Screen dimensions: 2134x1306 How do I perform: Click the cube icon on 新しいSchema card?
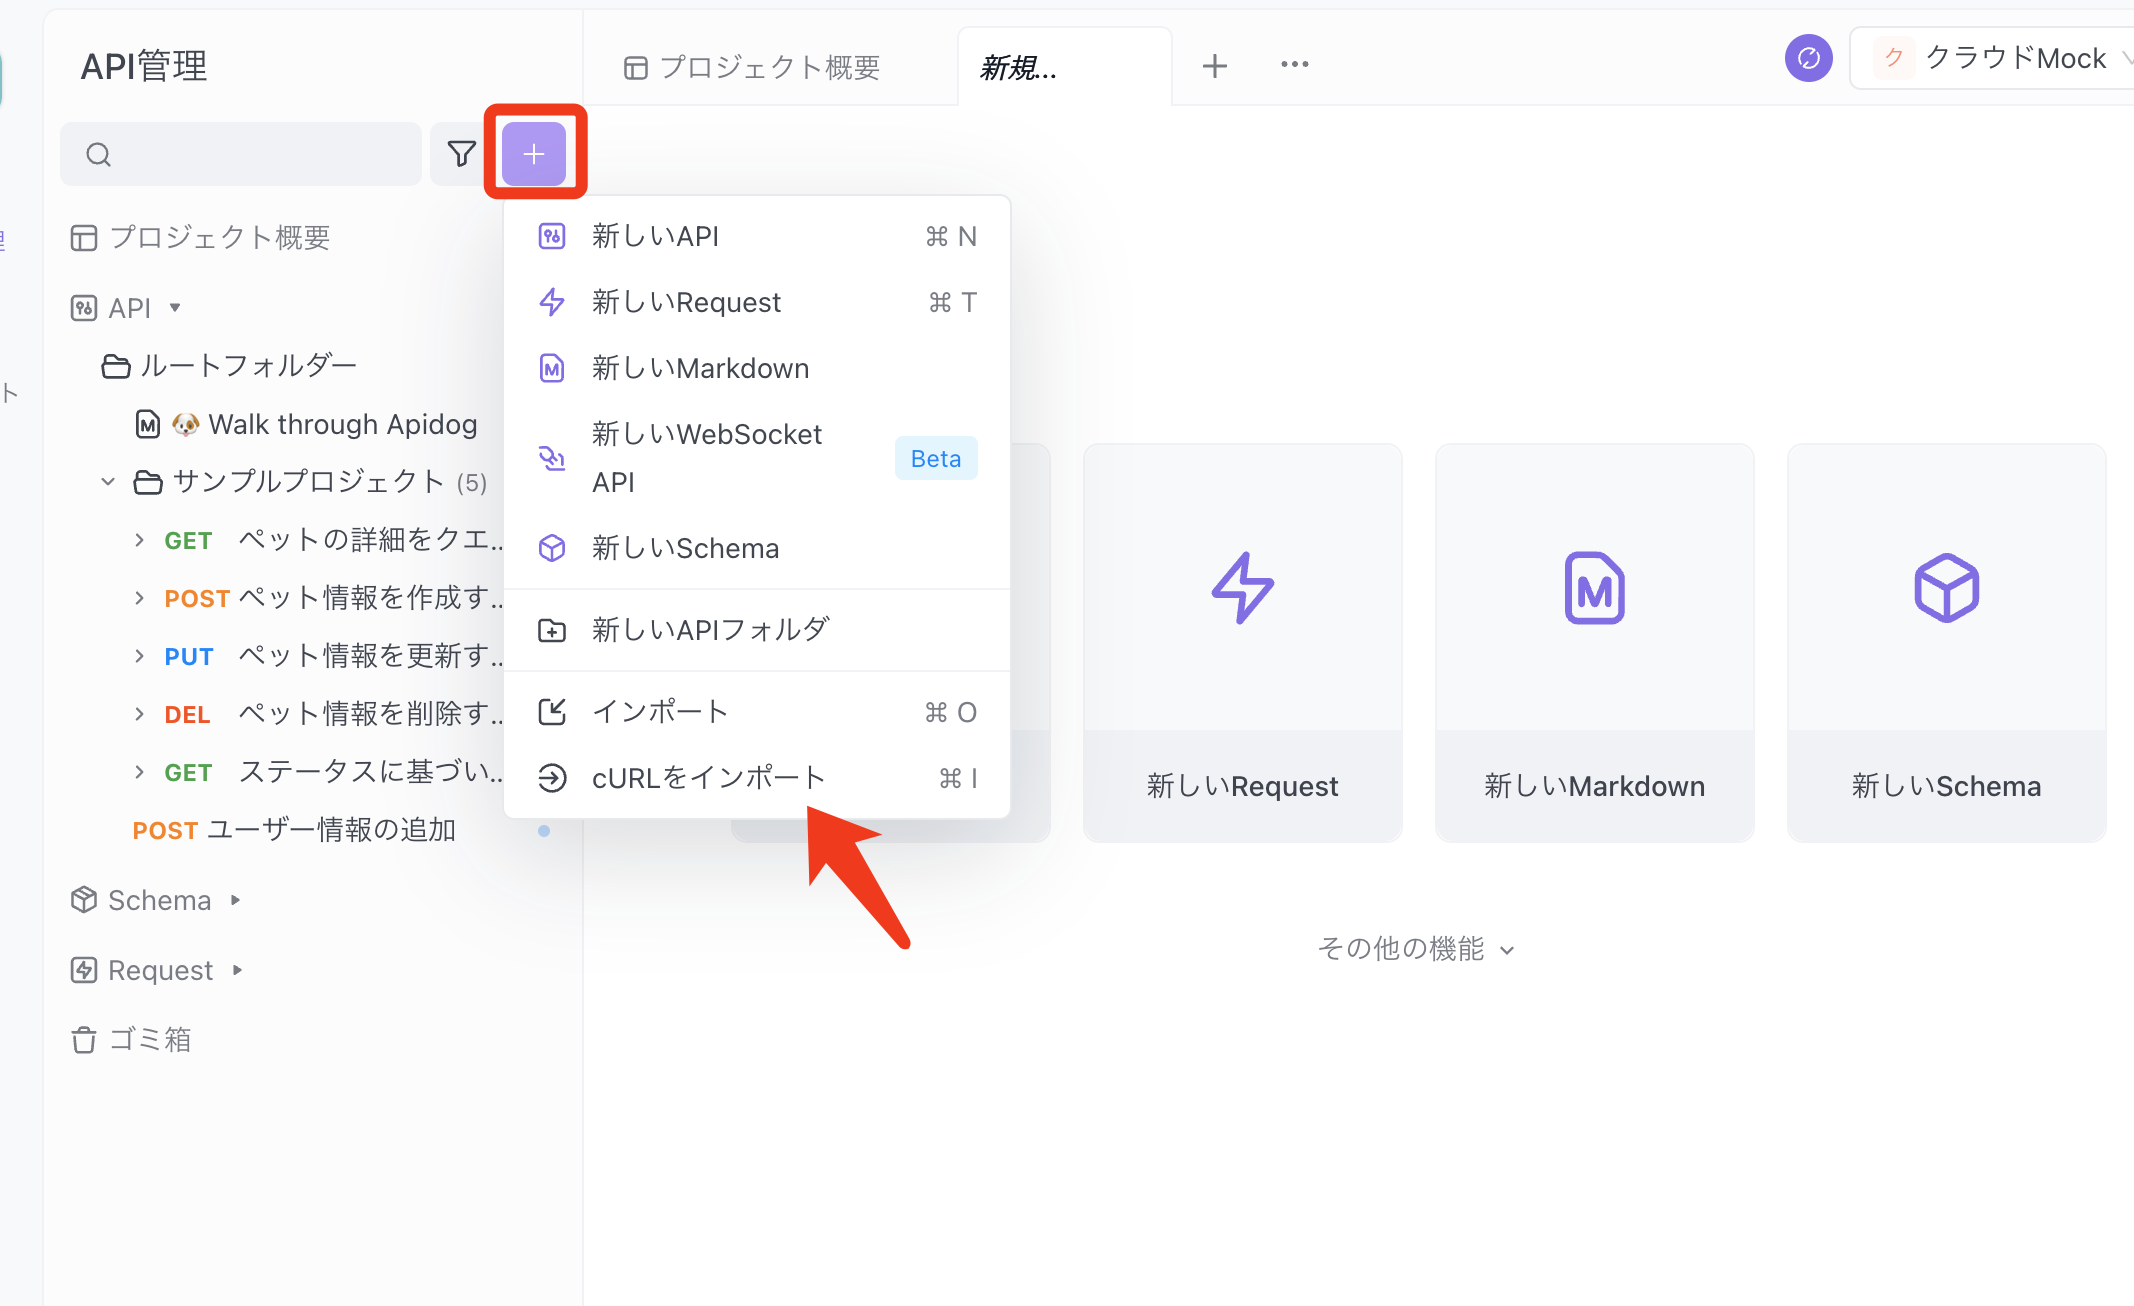pos(1946,588)
